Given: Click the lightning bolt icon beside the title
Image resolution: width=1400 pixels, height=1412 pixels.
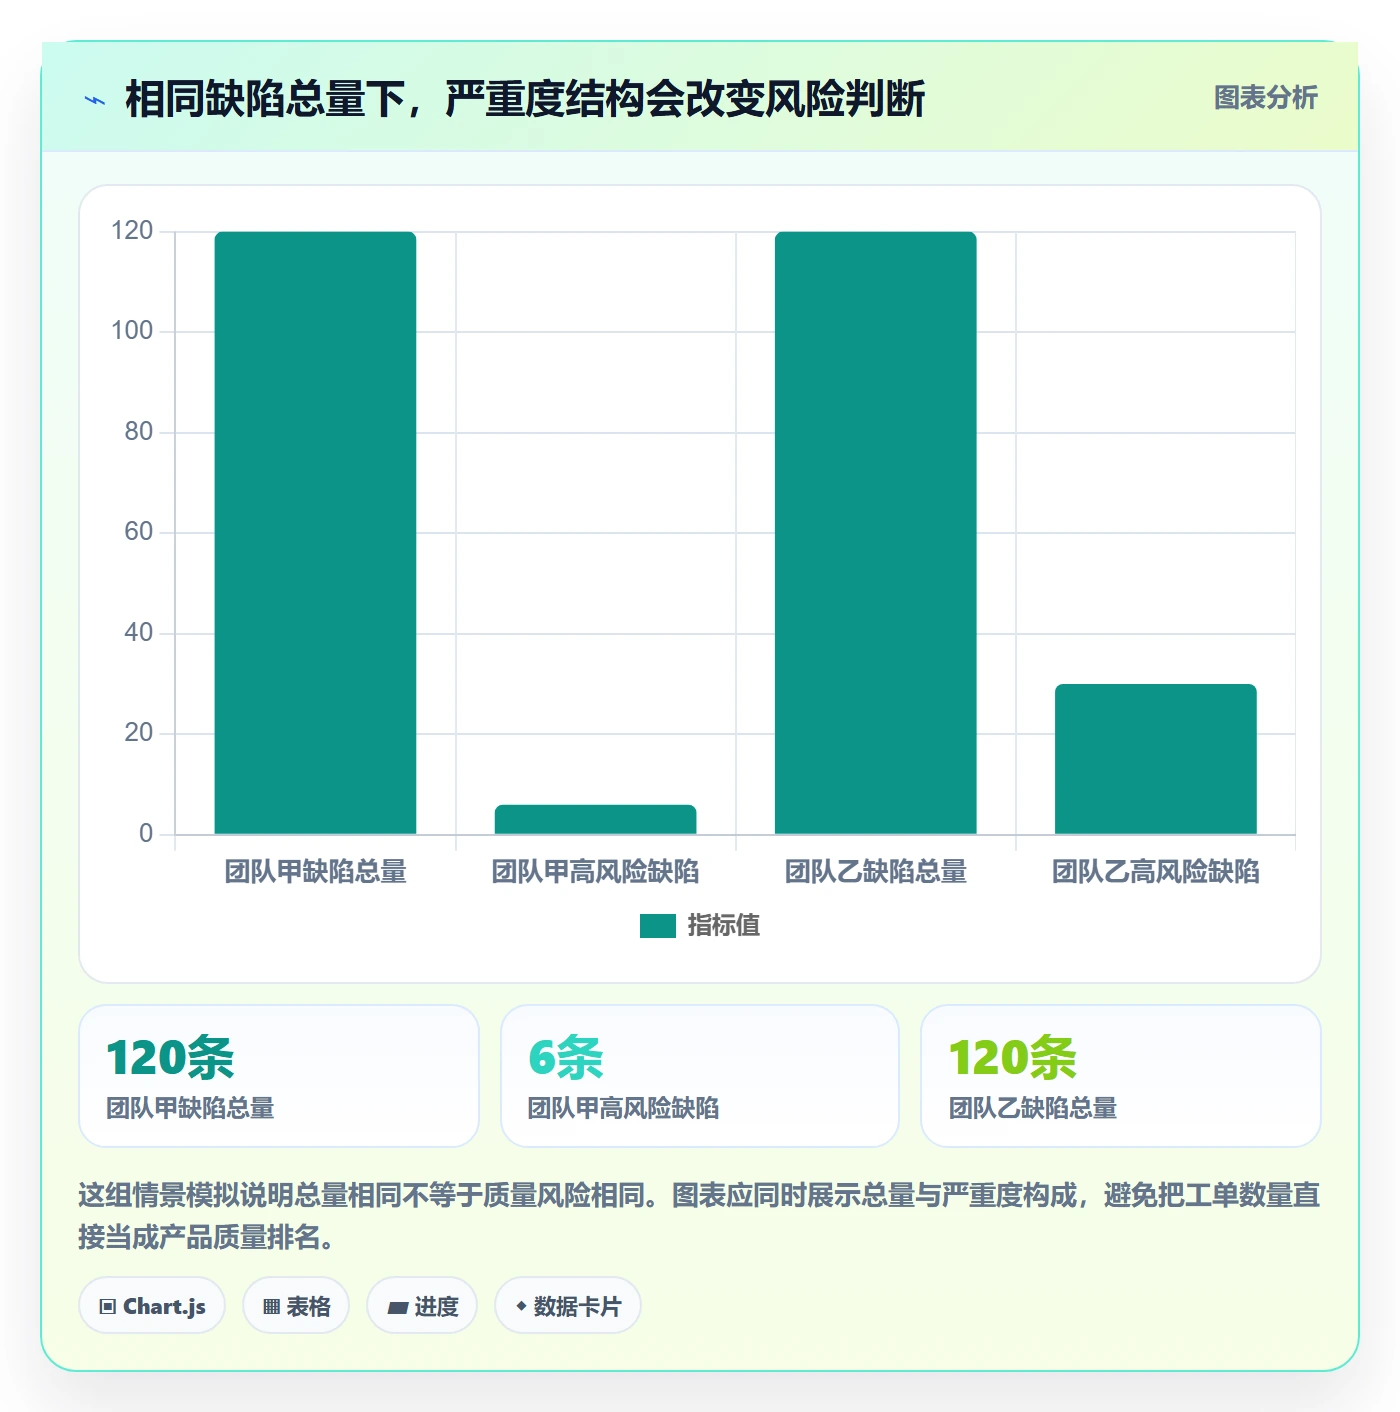Looking at the screenshot, I should (95, 100).
